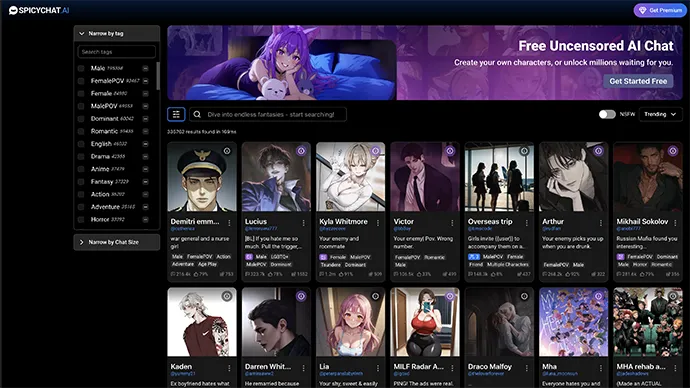Image resolution: width=690 pixels, height=388 pixels.
Task: Click the search magnifier icon
Action: [197, 114]
